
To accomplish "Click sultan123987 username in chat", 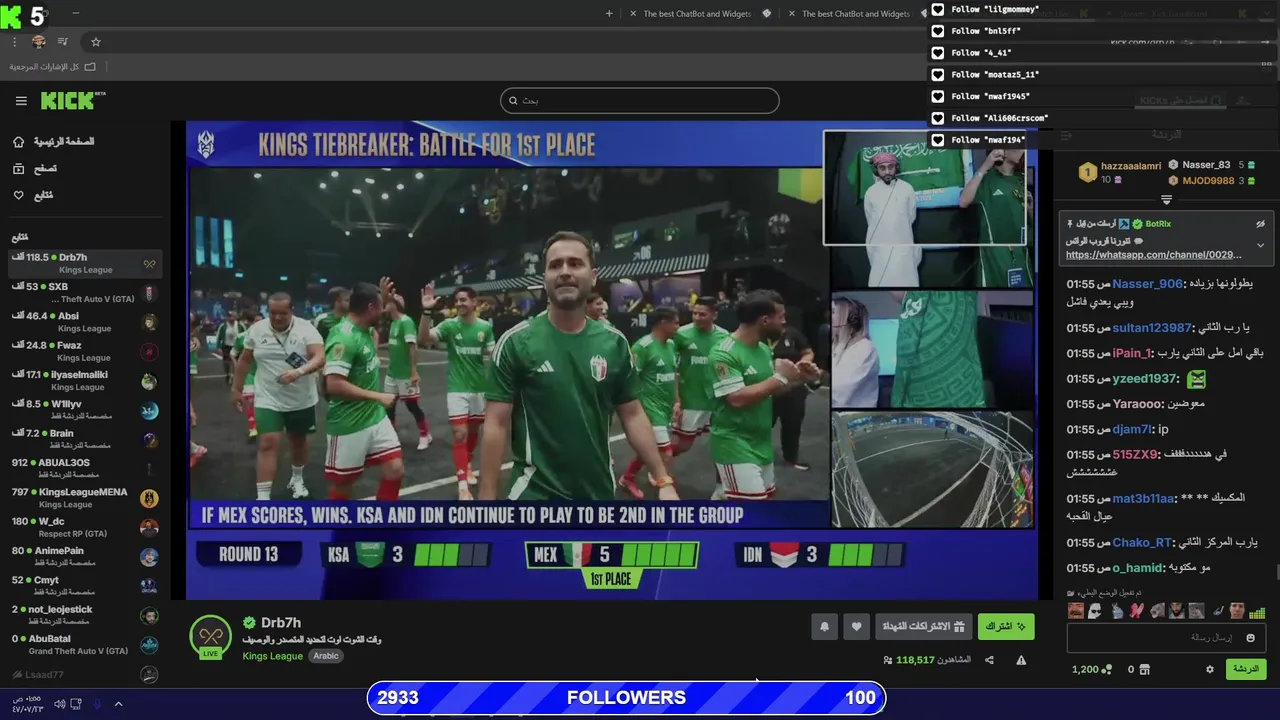I will pyautogui.click(x=1152, y=328).
